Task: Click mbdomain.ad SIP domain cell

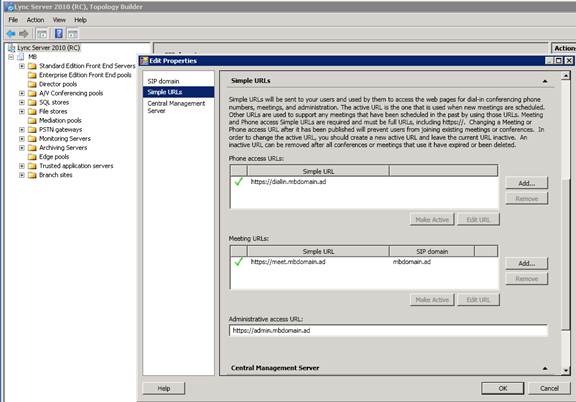Action: (x=412, y=262)
